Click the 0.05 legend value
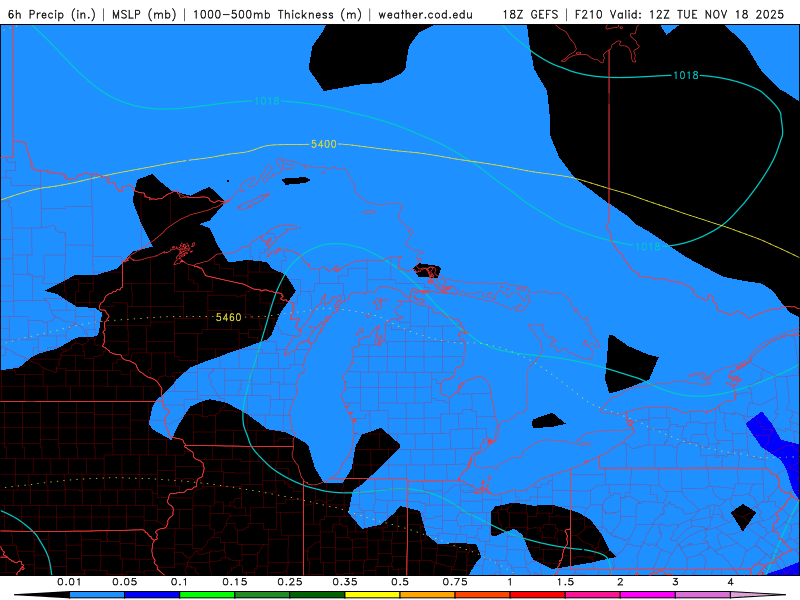 coord(124,582)
